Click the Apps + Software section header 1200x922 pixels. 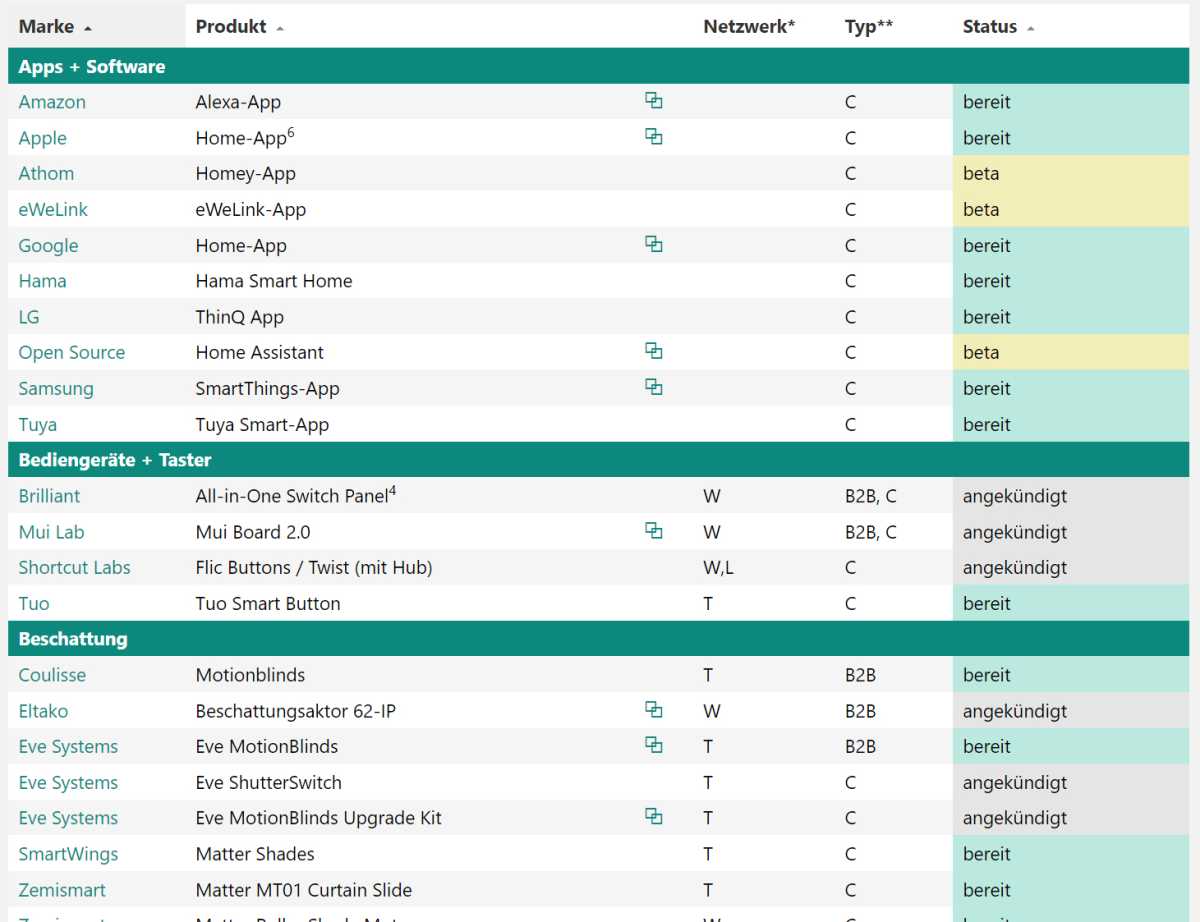[599, 66]
